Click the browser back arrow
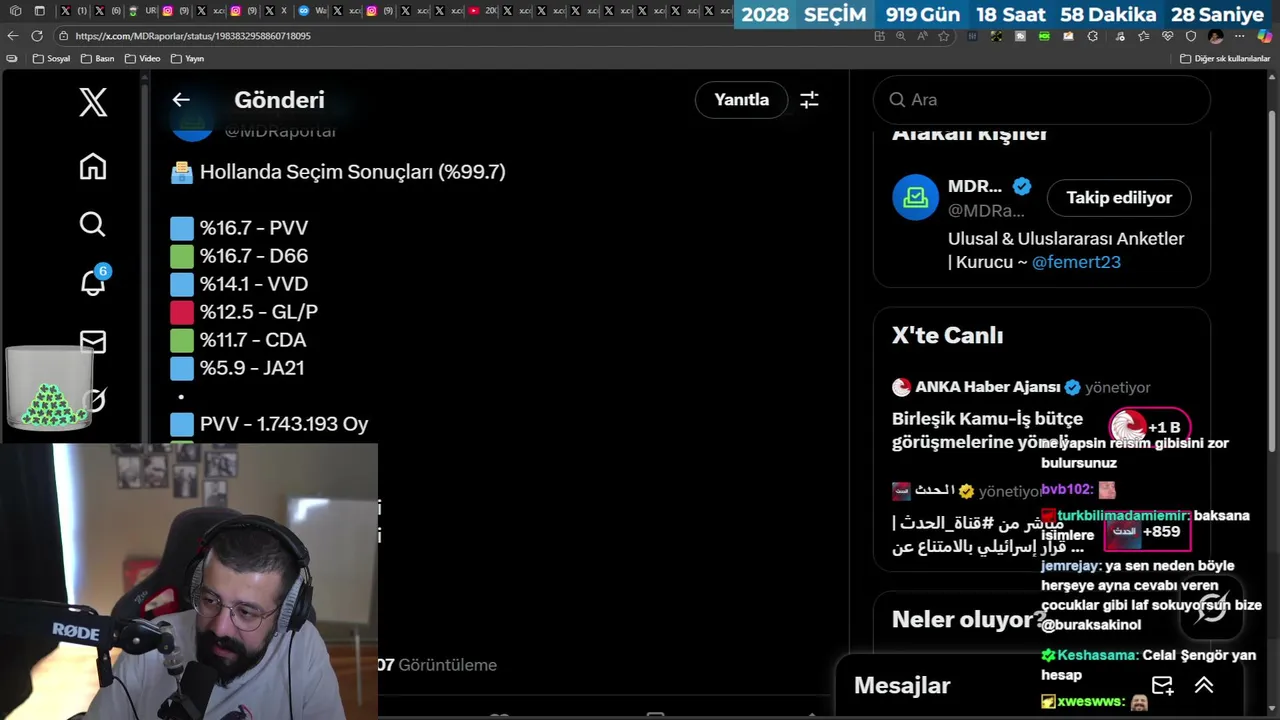The height and width of the screenshot is (720, 1280). click(12, 36)
